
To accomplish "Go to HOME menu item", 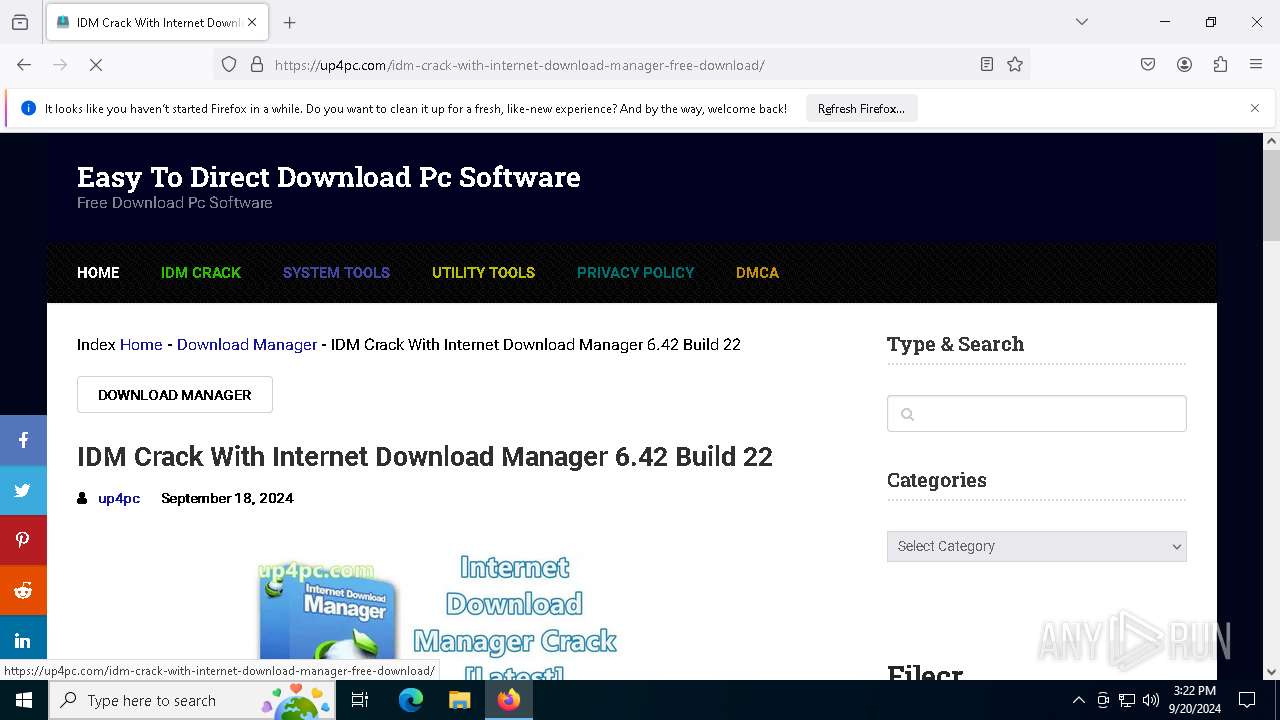I will (x=98, y=273).
